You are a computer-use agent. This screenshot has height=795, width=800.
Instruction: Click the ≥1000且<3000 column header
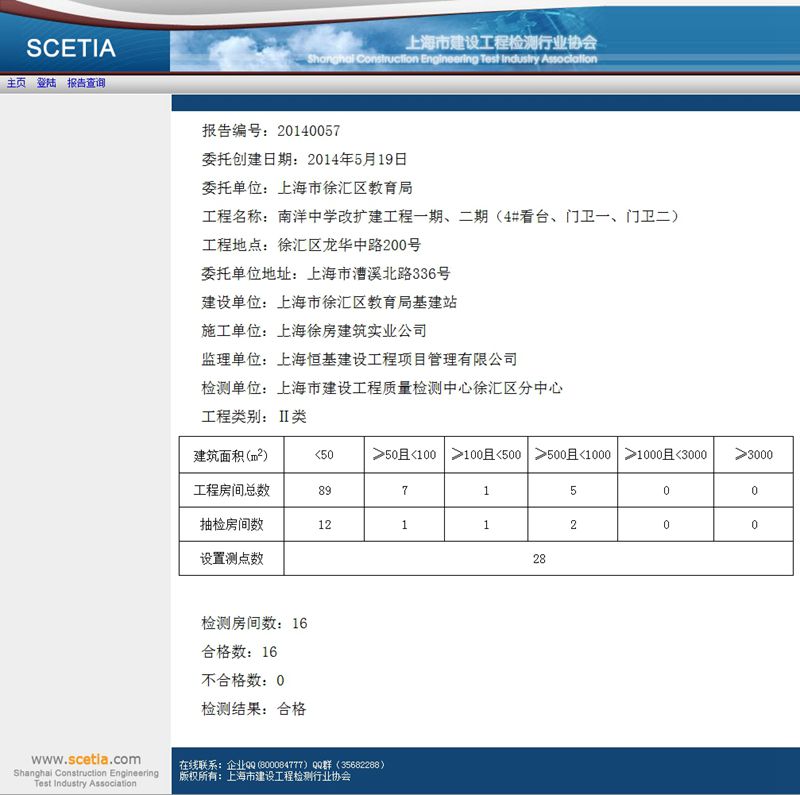(666, 455)
